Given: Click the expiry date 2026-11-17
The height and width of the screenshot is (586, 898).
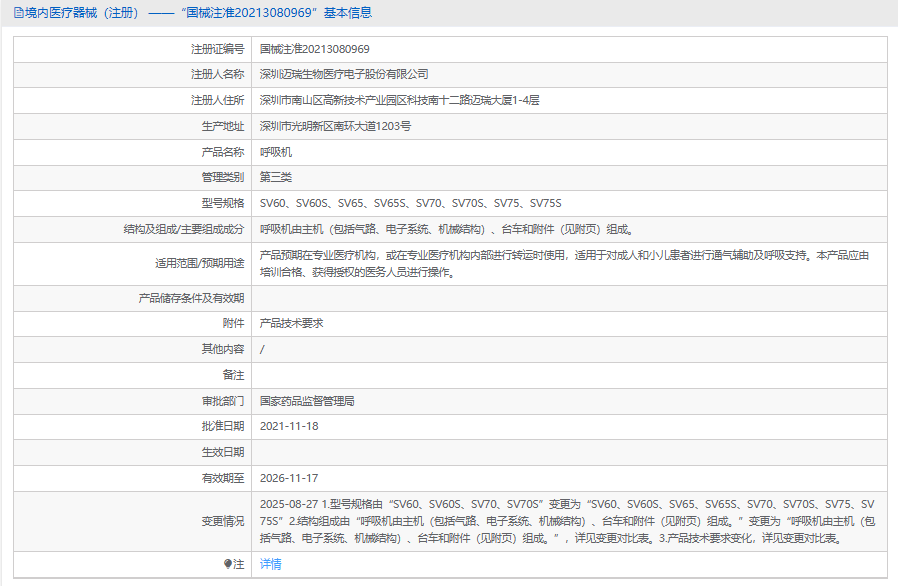Looking at the screenshot, I should pos(289,479).
